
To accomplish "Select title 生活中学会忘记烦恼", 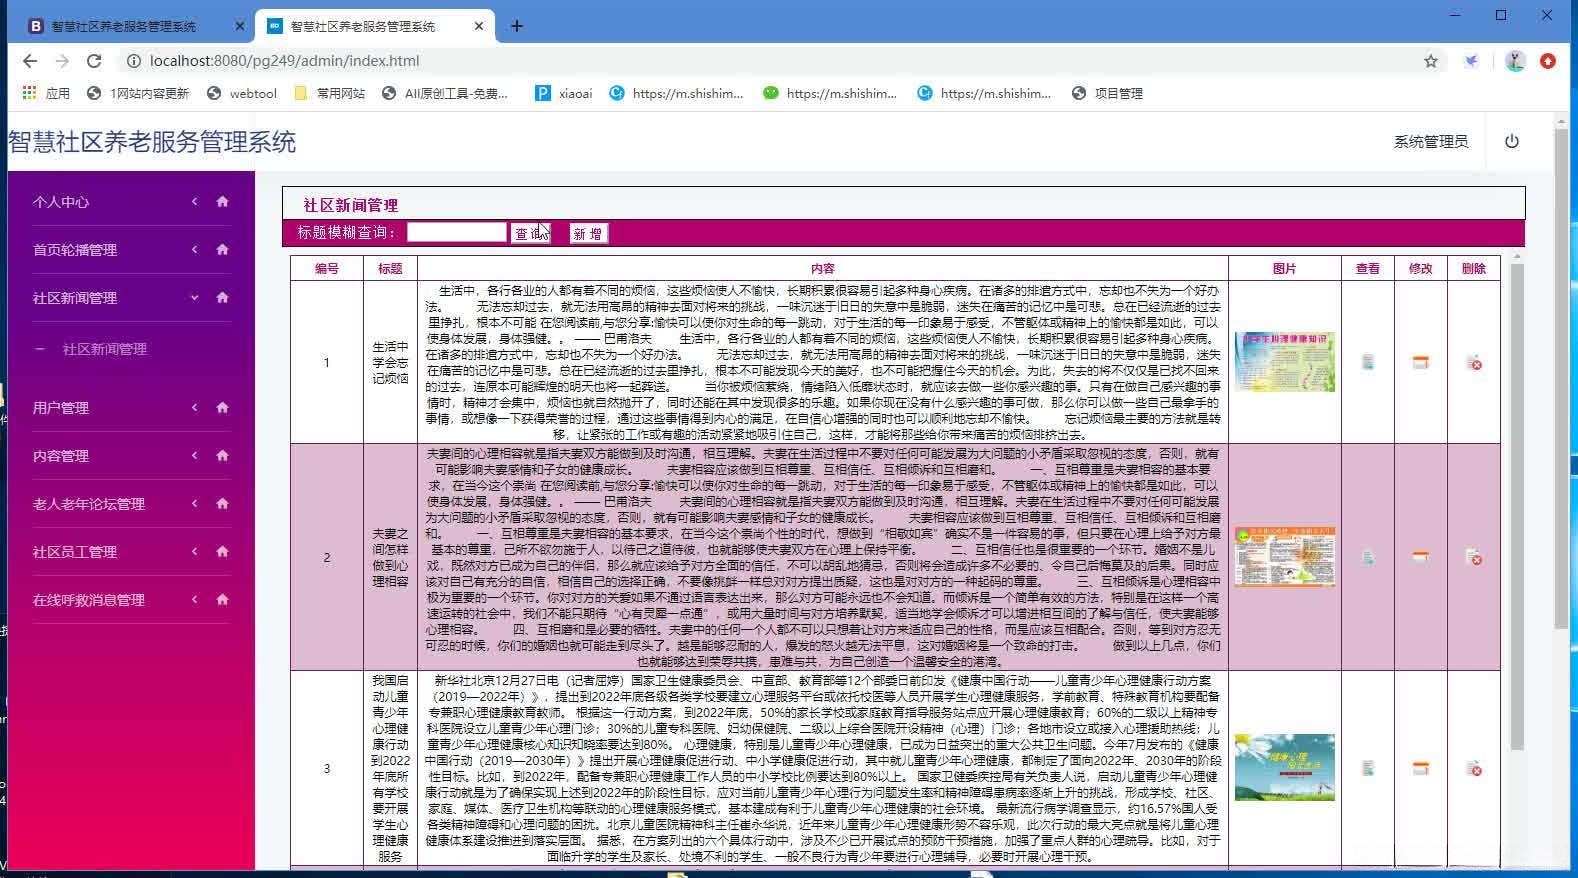I will [x=390, y=362].
